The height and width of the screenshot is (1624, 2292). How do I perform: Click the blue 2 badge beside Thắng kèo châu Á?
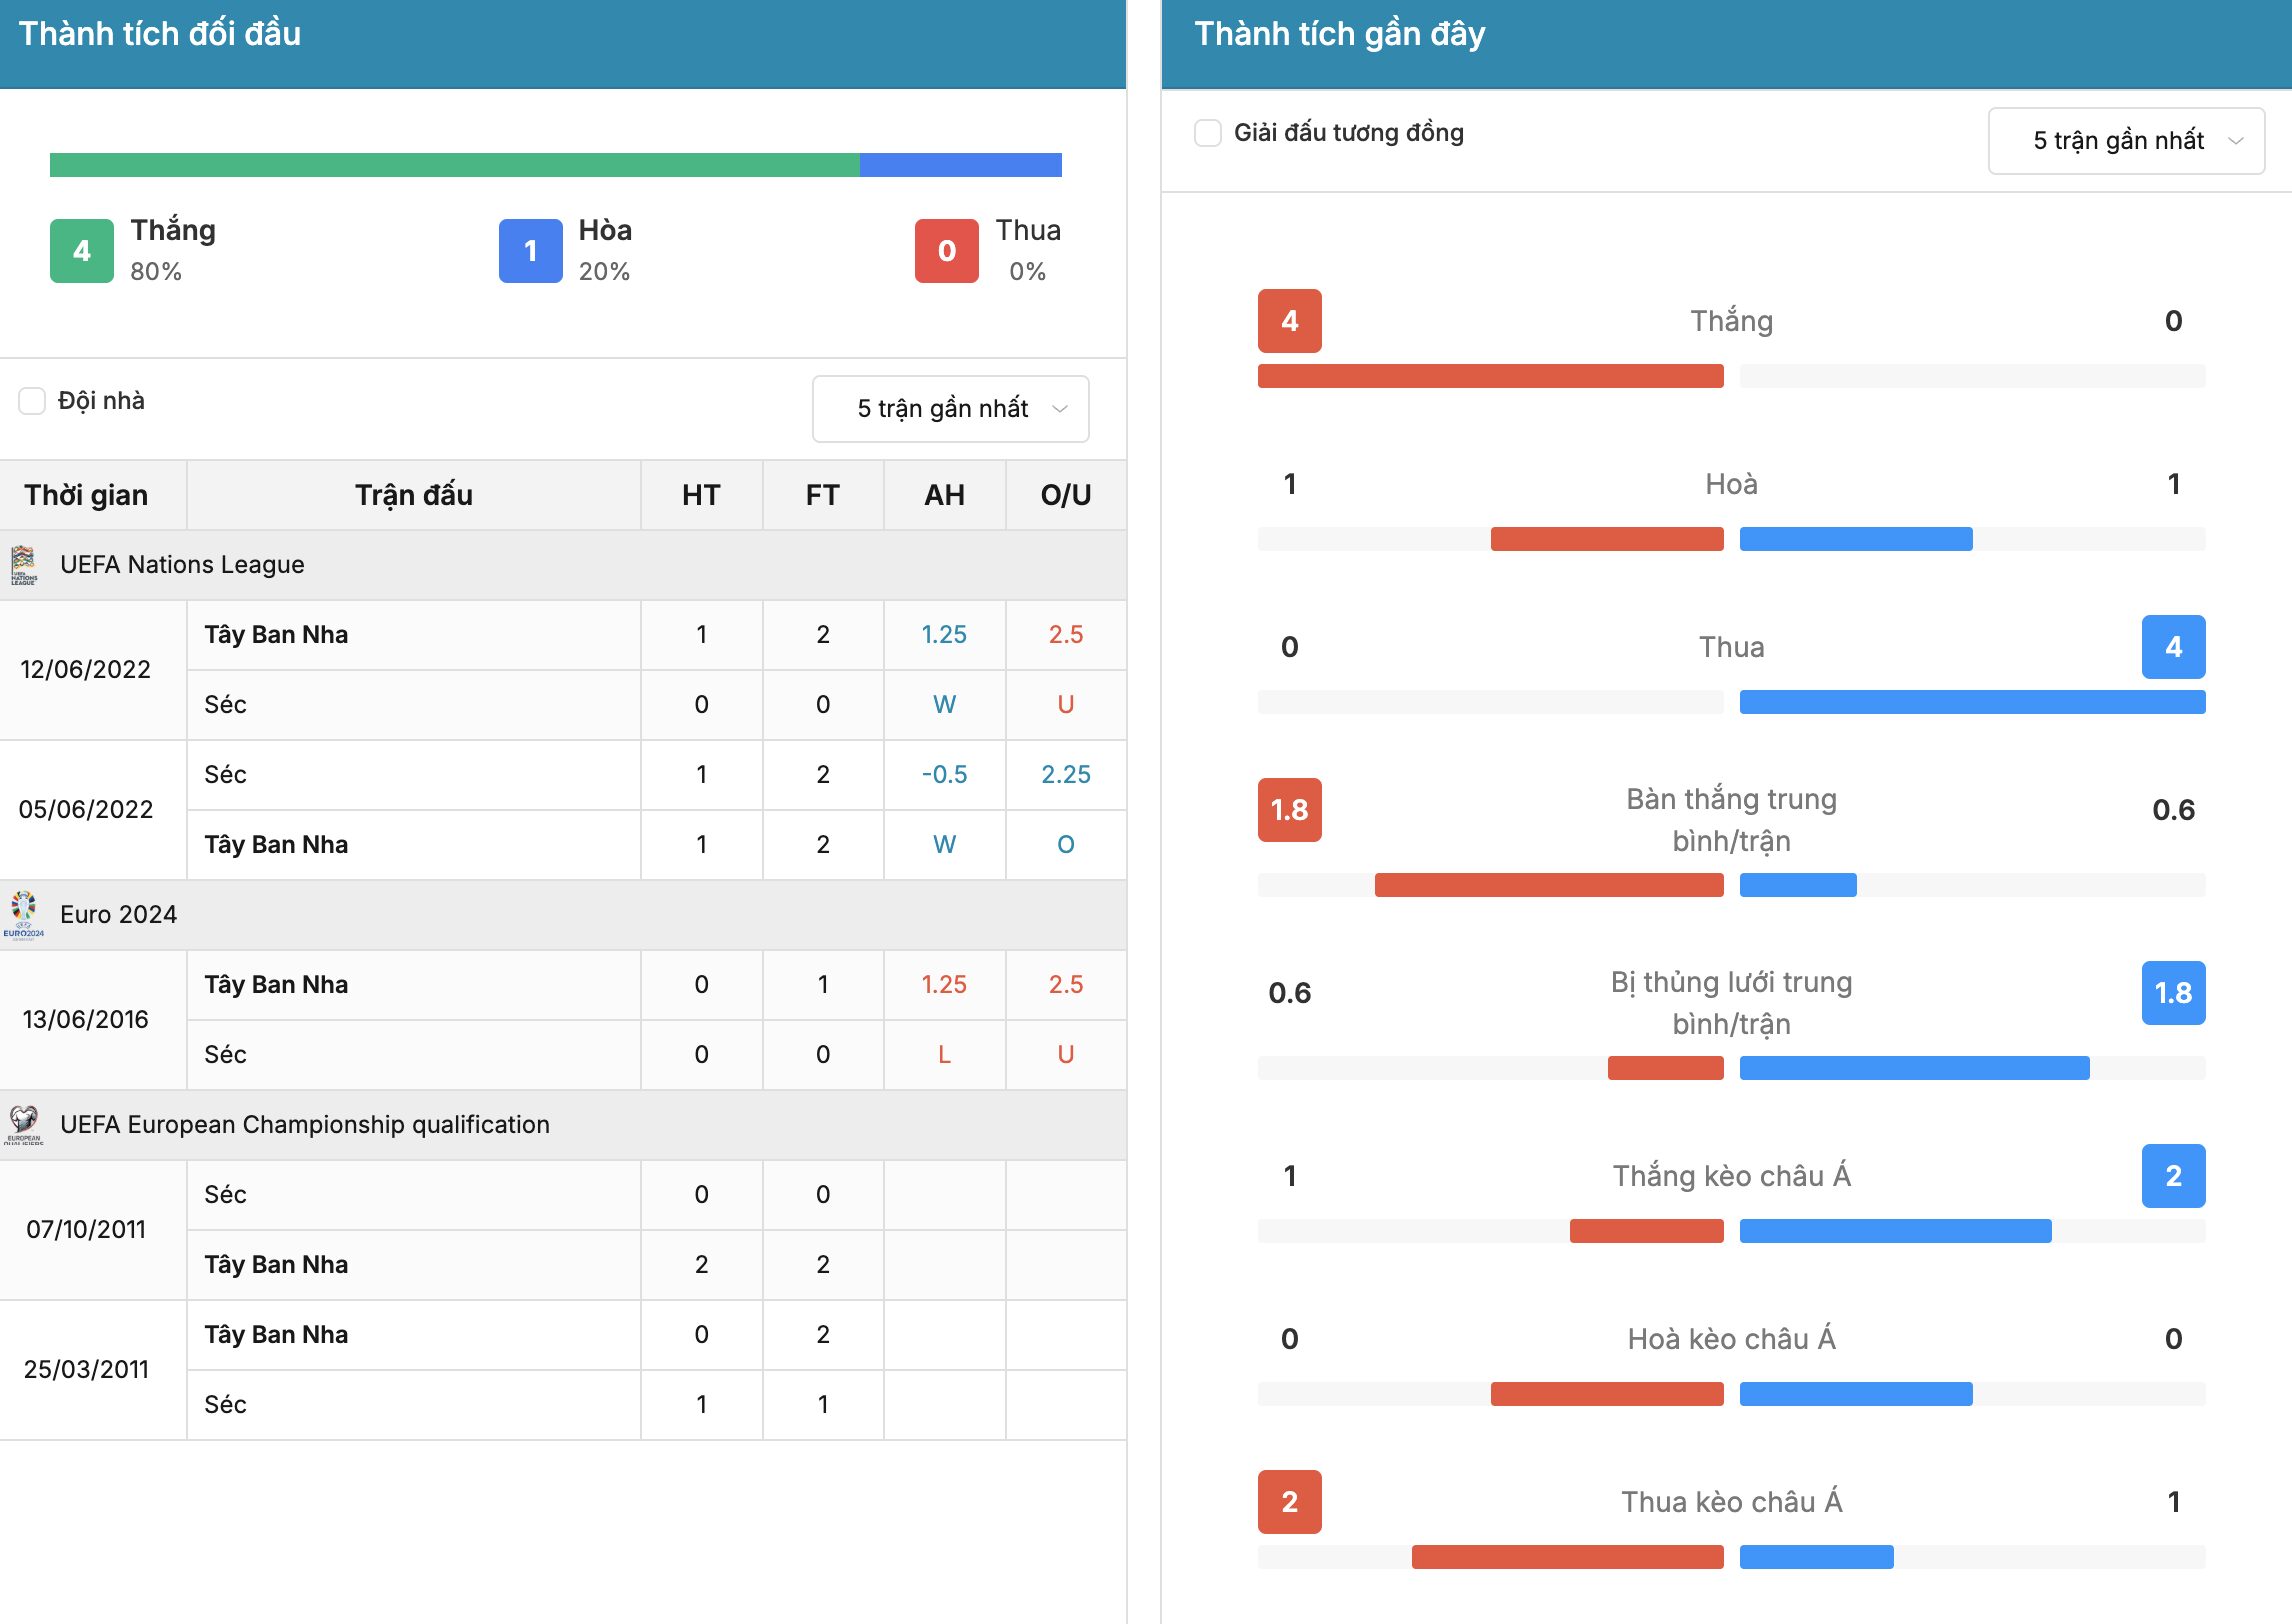pyautogui.click(x=2174, y=1176)
